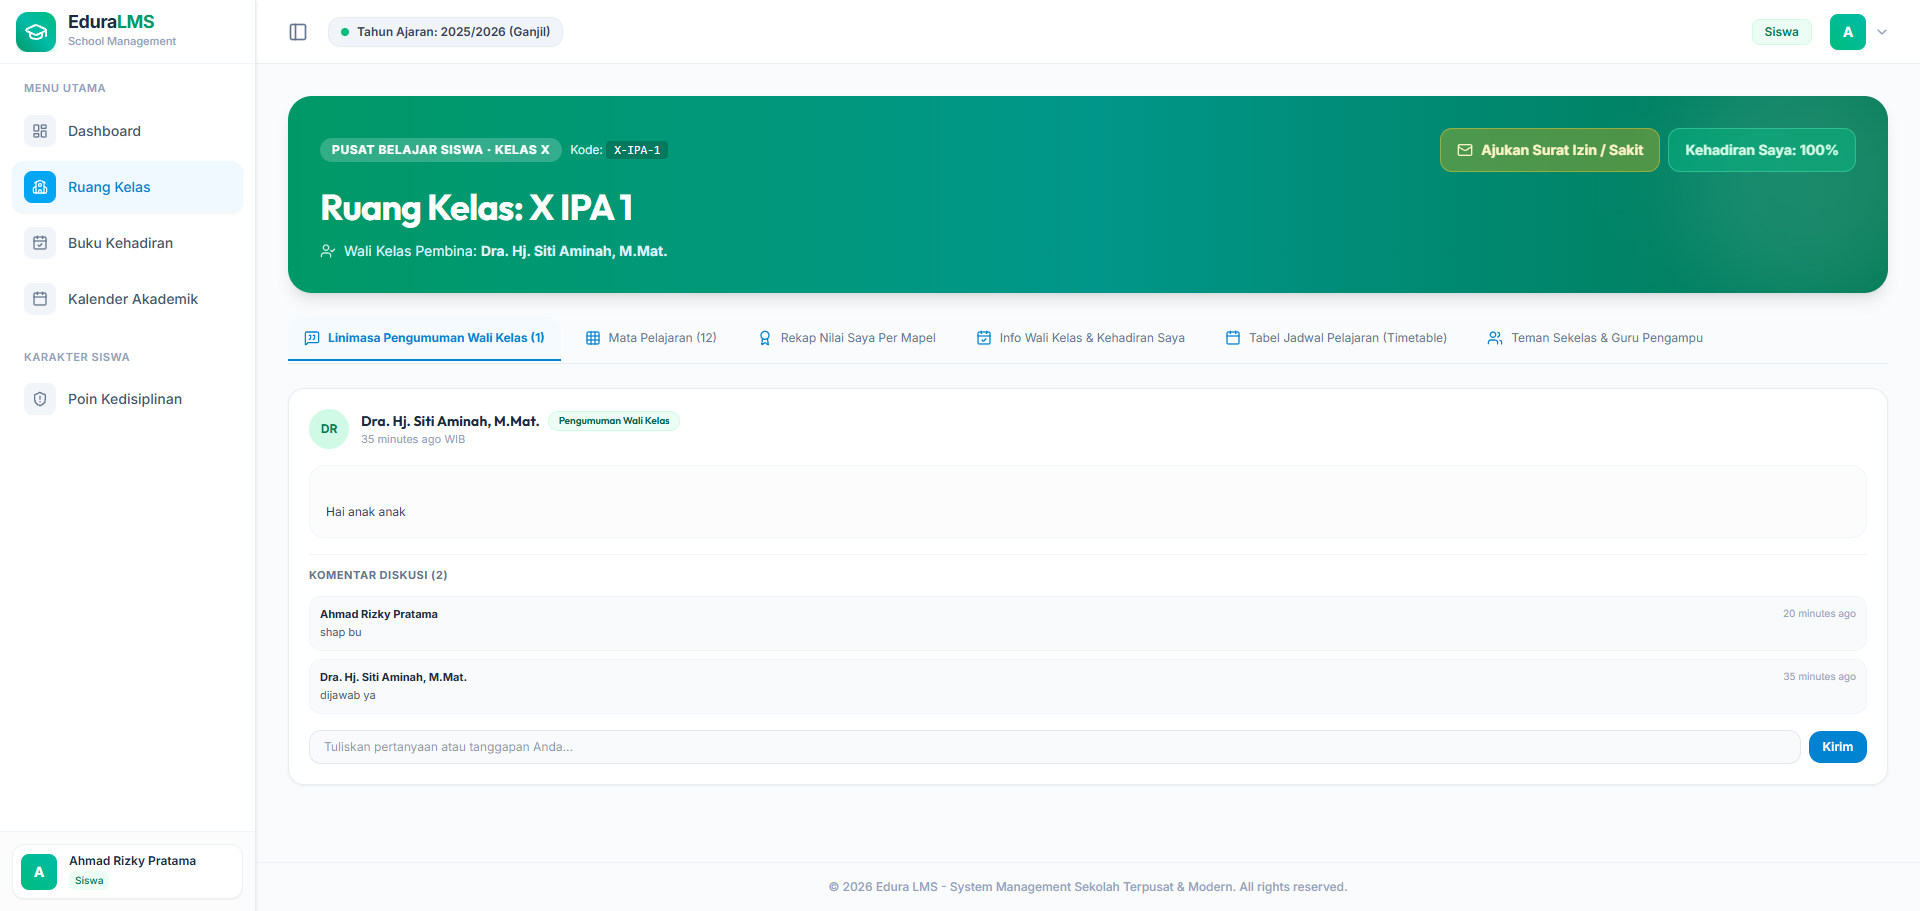Click the Ruang Kelas sidebar icon

[x=40, y=187]
